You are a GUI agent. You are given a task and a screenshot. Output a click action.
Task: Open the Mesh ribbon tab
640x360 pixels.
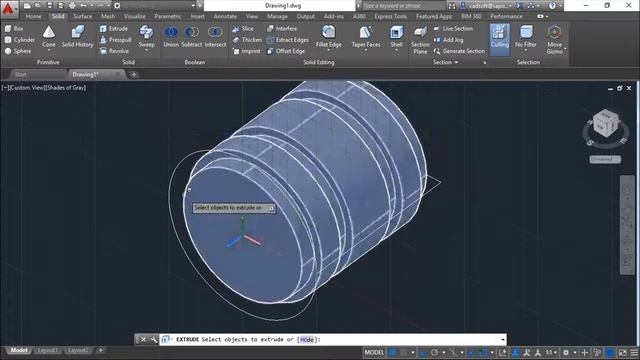tap(108, 16)
